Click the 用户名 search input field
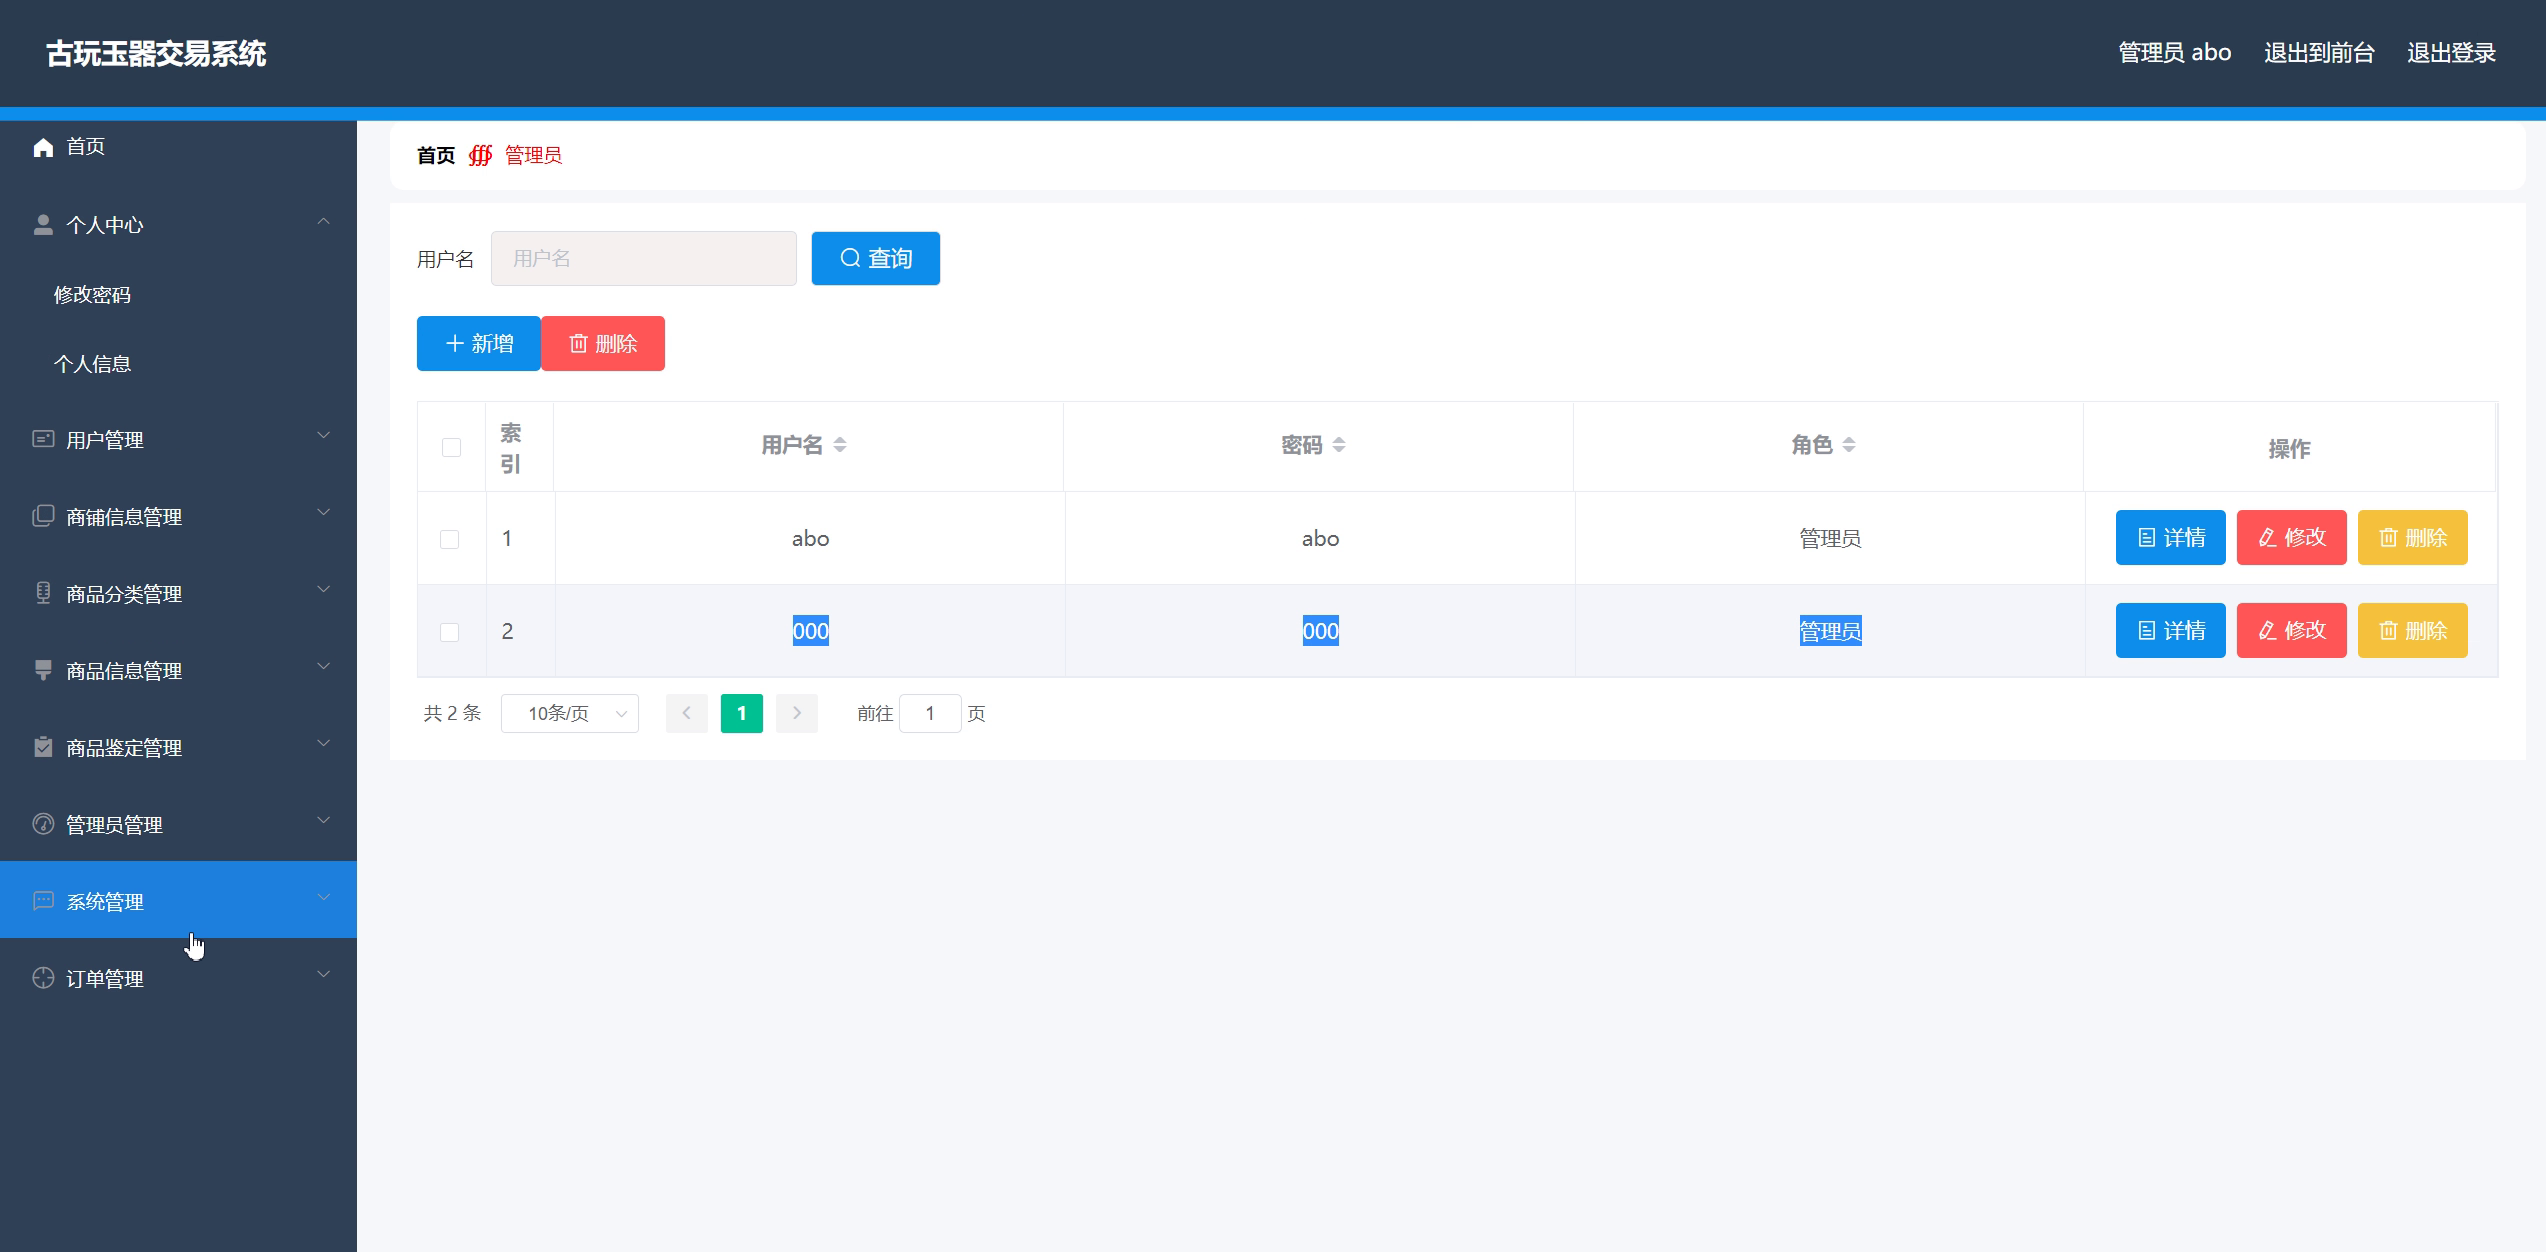The height and width of the screenshot is (1252, 2546). click(644, 259)
